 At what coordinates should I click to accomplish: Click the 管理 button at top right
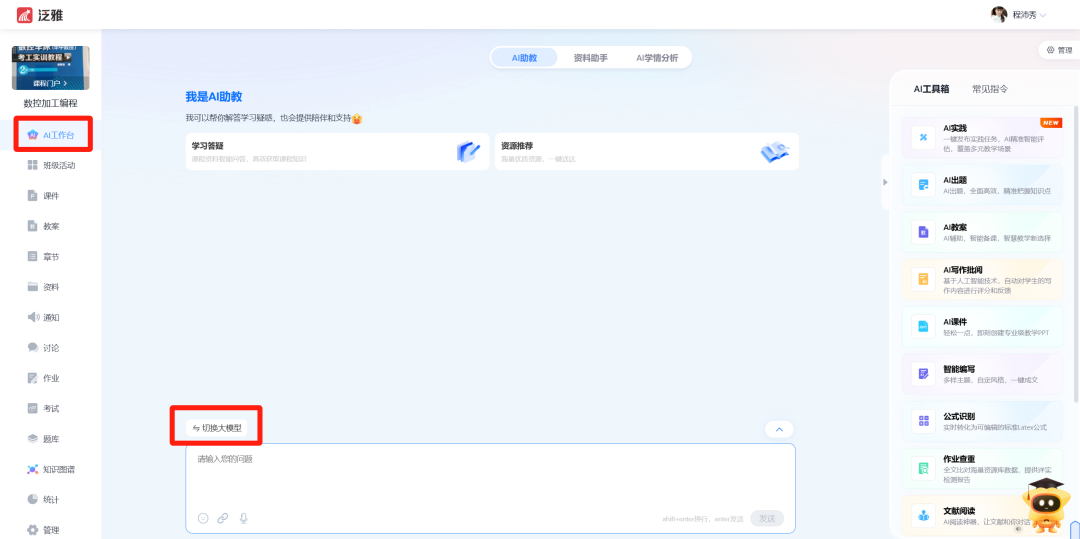(x=1058, y=49)
